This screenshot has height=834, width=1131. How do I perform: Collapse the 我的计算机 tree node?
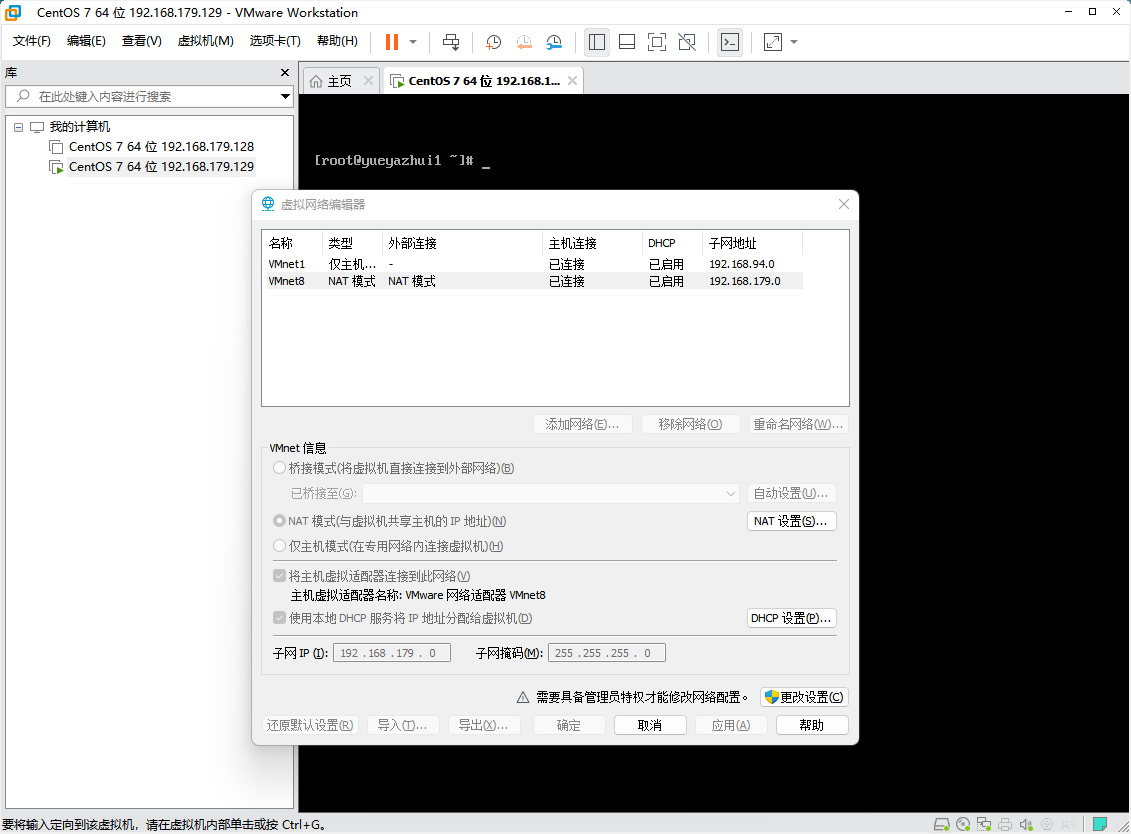point(19,127)
